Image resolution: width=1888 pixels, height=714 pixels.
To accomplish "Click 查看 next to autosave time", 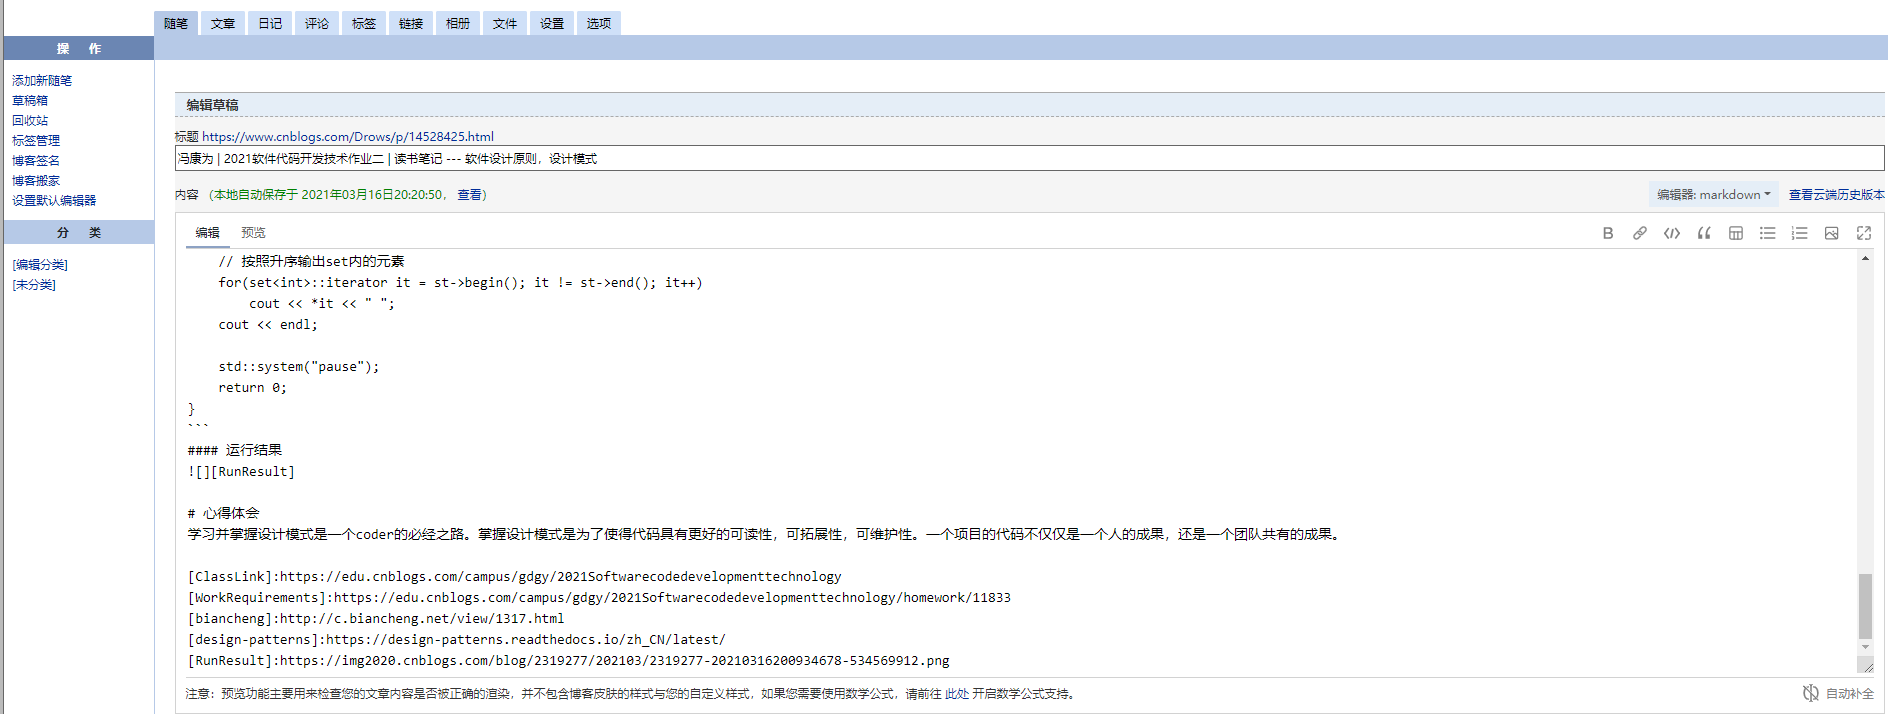I will (469, 195).
